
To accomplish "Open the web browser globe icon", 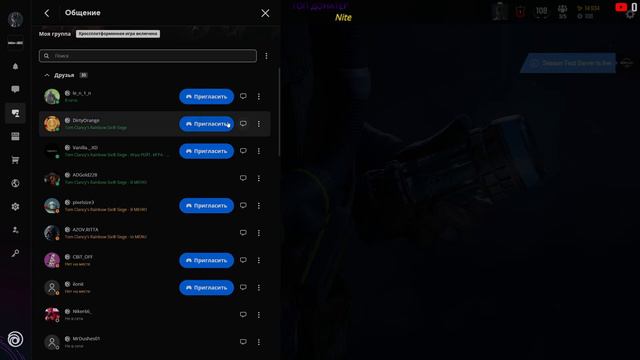I will click(x=16, y=183).
